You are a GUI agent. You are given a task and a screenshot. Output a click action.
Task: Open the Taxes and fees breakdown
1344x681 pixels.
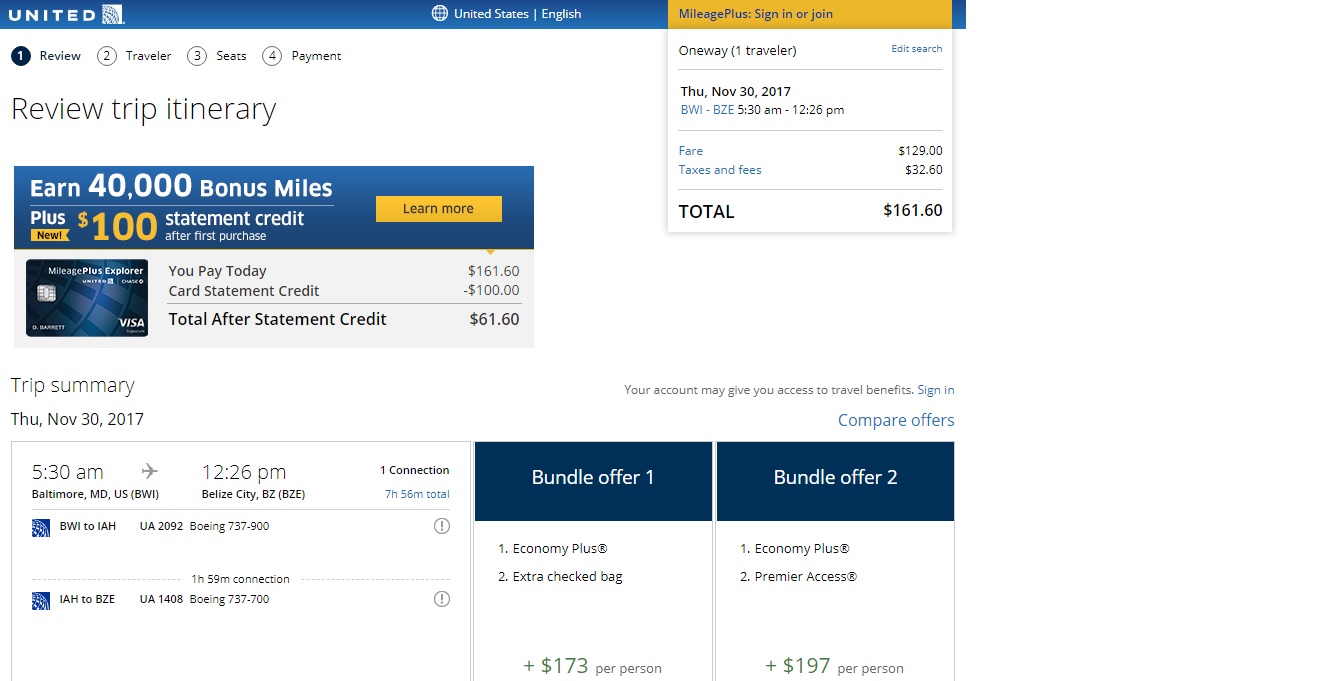[720, 170]
